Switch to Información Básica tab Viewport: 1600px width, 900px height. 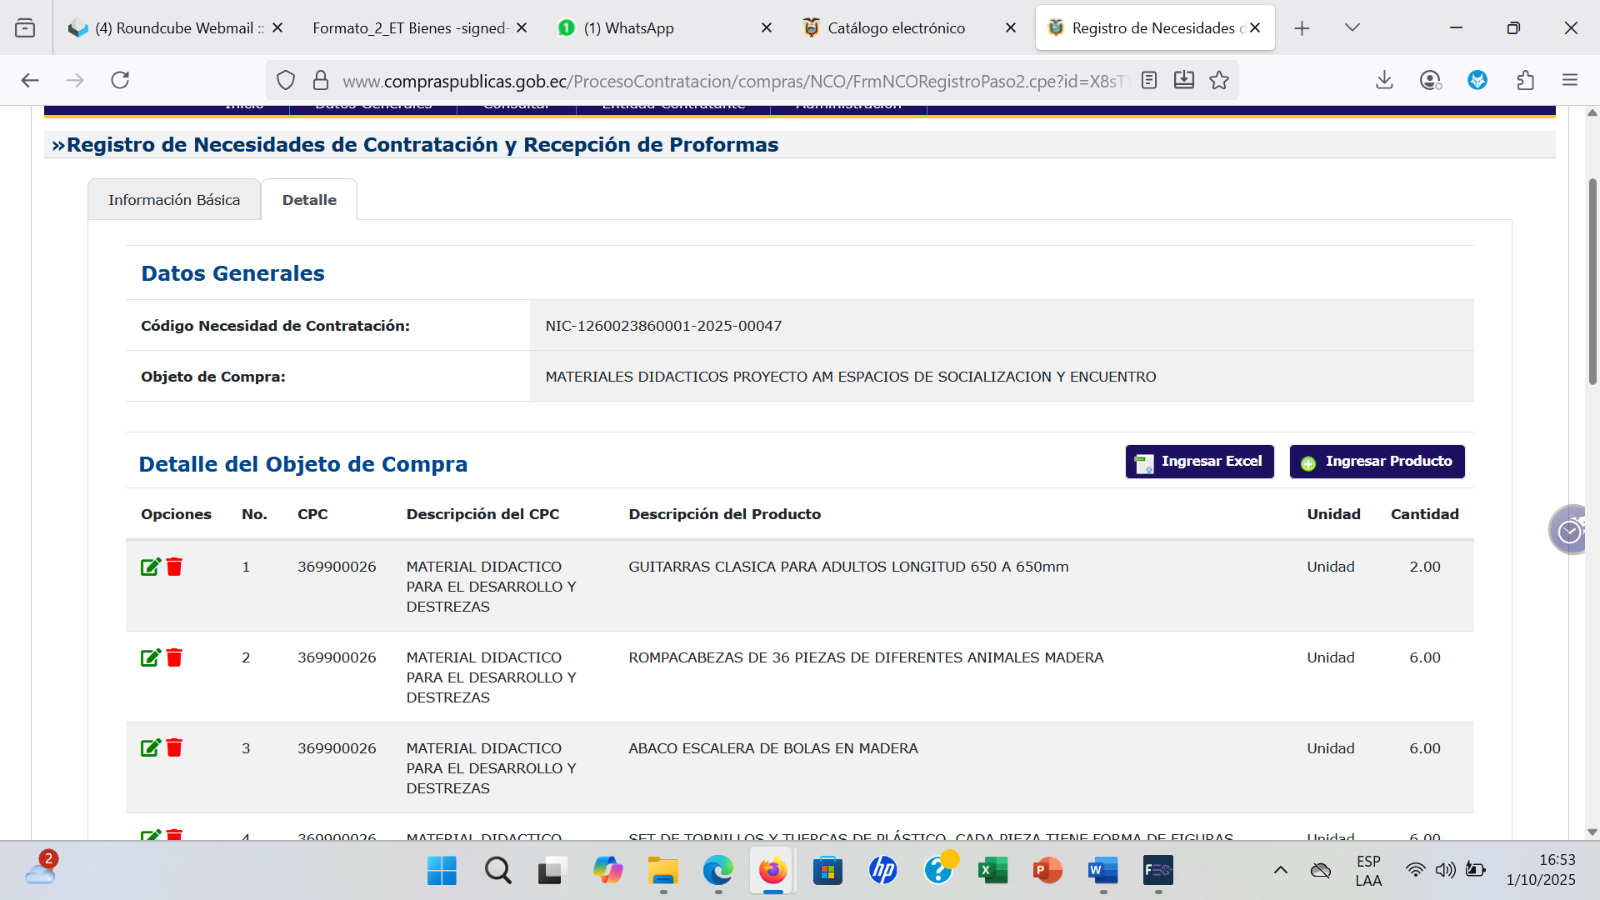(x=174, y=200)
